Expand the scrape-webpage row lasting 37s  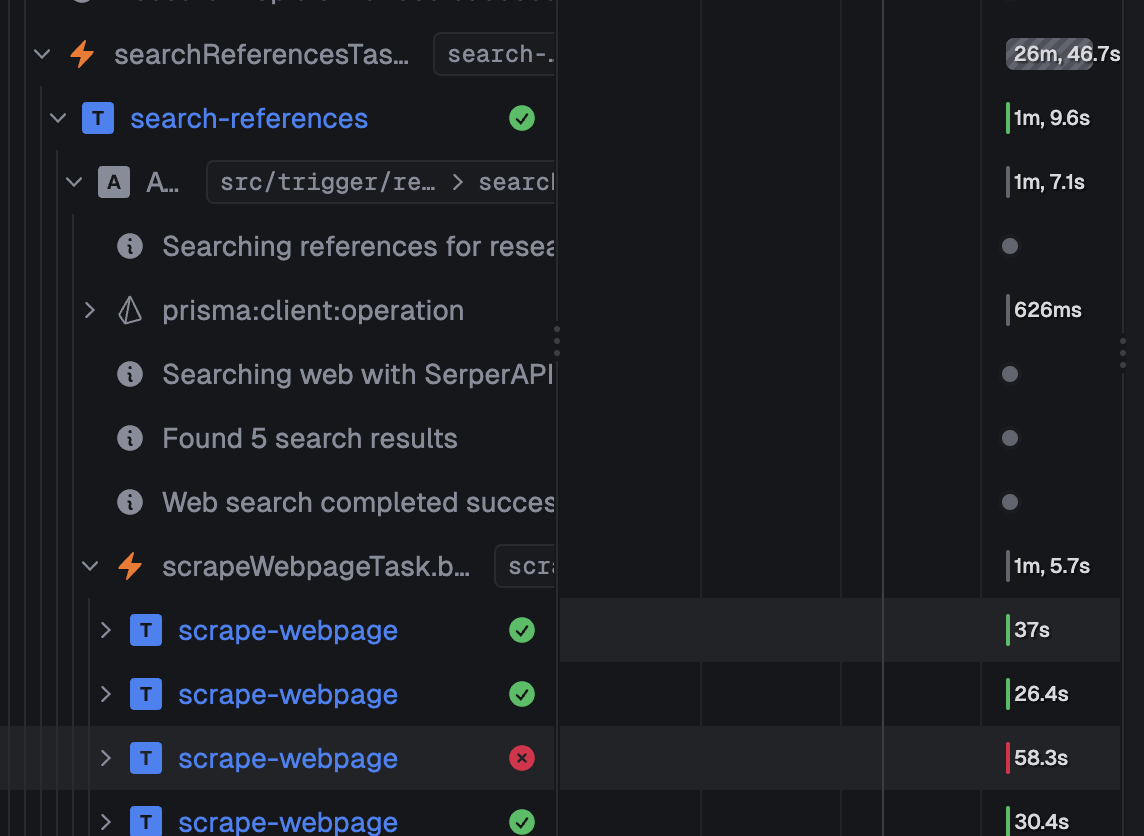[x=106, y=630]
